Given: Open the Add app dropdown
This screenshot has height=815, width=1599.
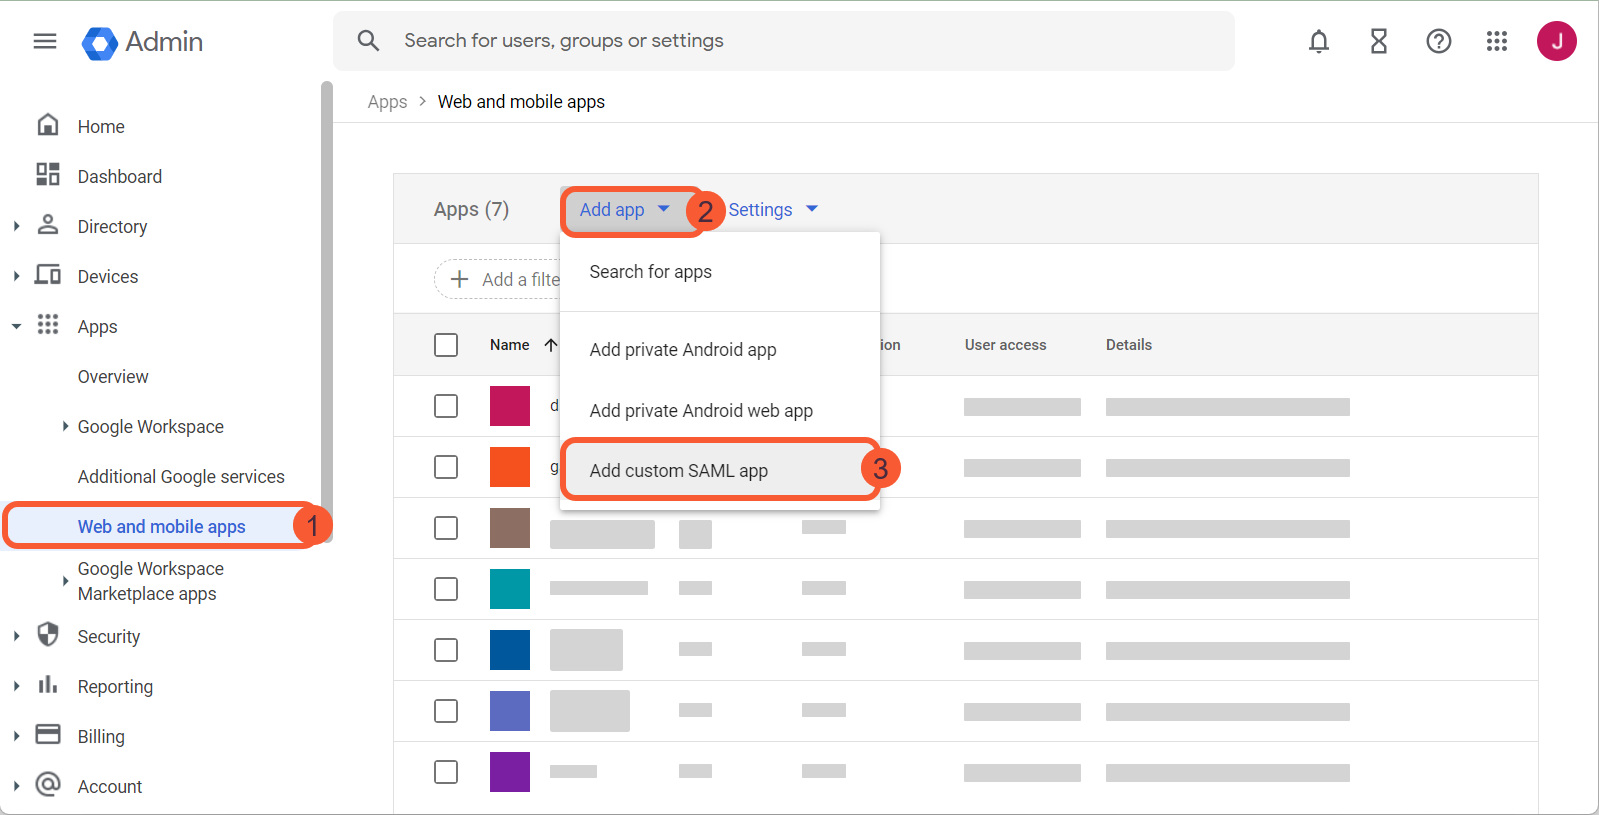Looking at the screenshot, I should pyautogui.click(x=625, y=210).
